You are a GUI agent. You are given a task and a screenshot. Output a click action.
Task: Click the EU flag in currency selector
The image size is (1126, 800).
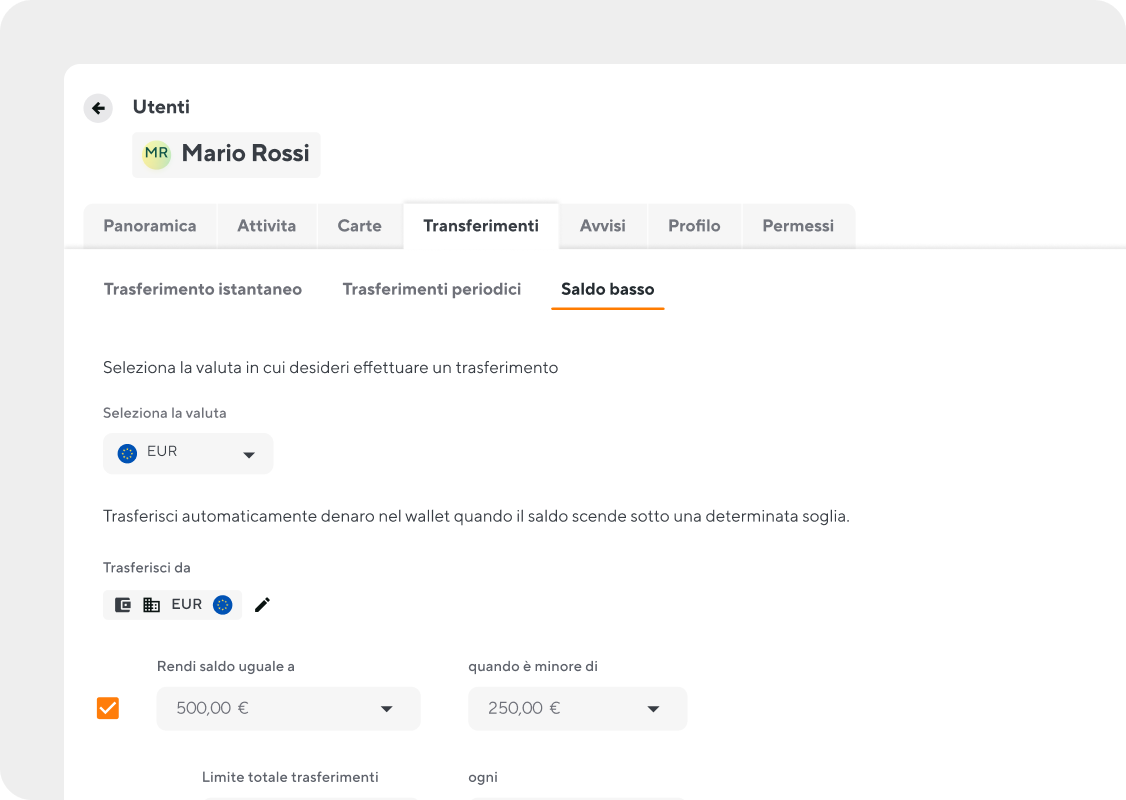[x=127, y=453]
